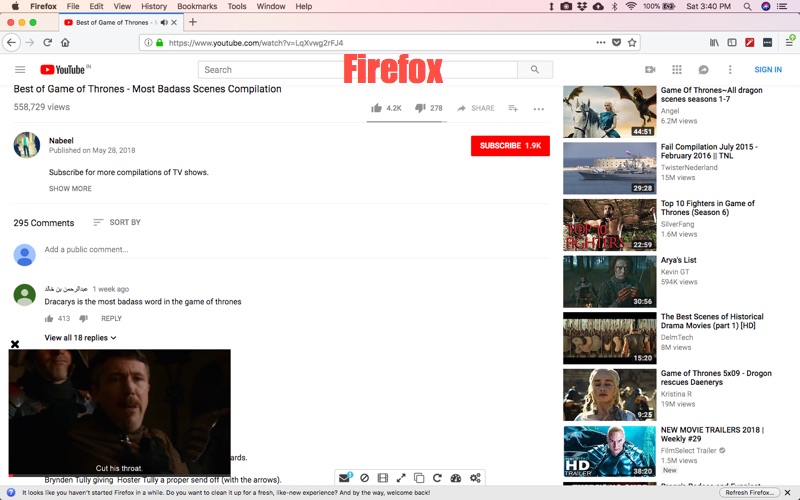The width and height of the screenshot is (800, 500).
Task: Save page to Pocket icon
Action: [x=616, y=43]
